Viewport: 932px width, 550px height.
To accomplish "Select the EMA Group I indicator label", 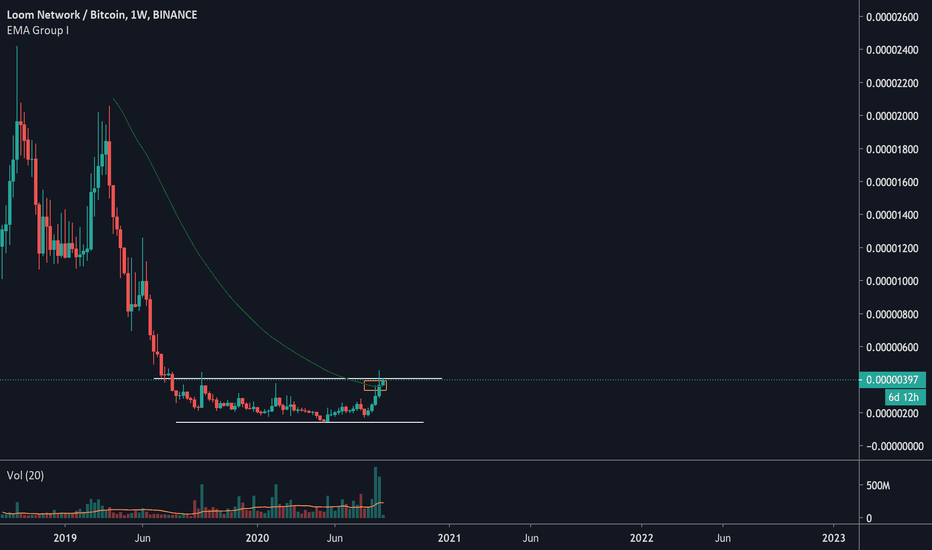I will tap(37, 30).
